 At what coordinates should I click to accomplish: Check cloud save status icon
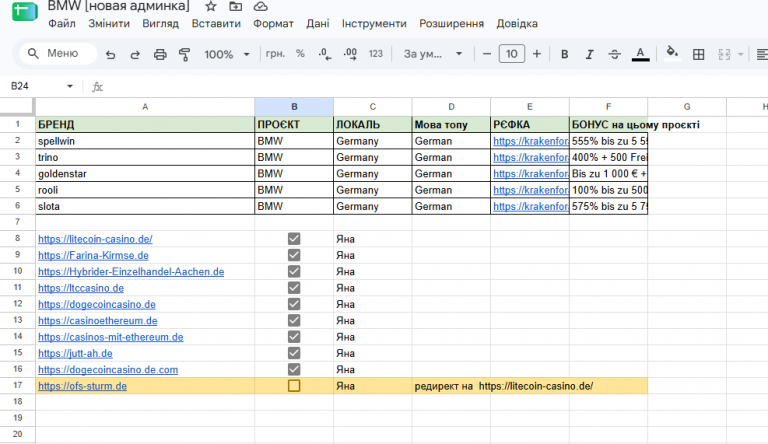[x=261, y=6]
